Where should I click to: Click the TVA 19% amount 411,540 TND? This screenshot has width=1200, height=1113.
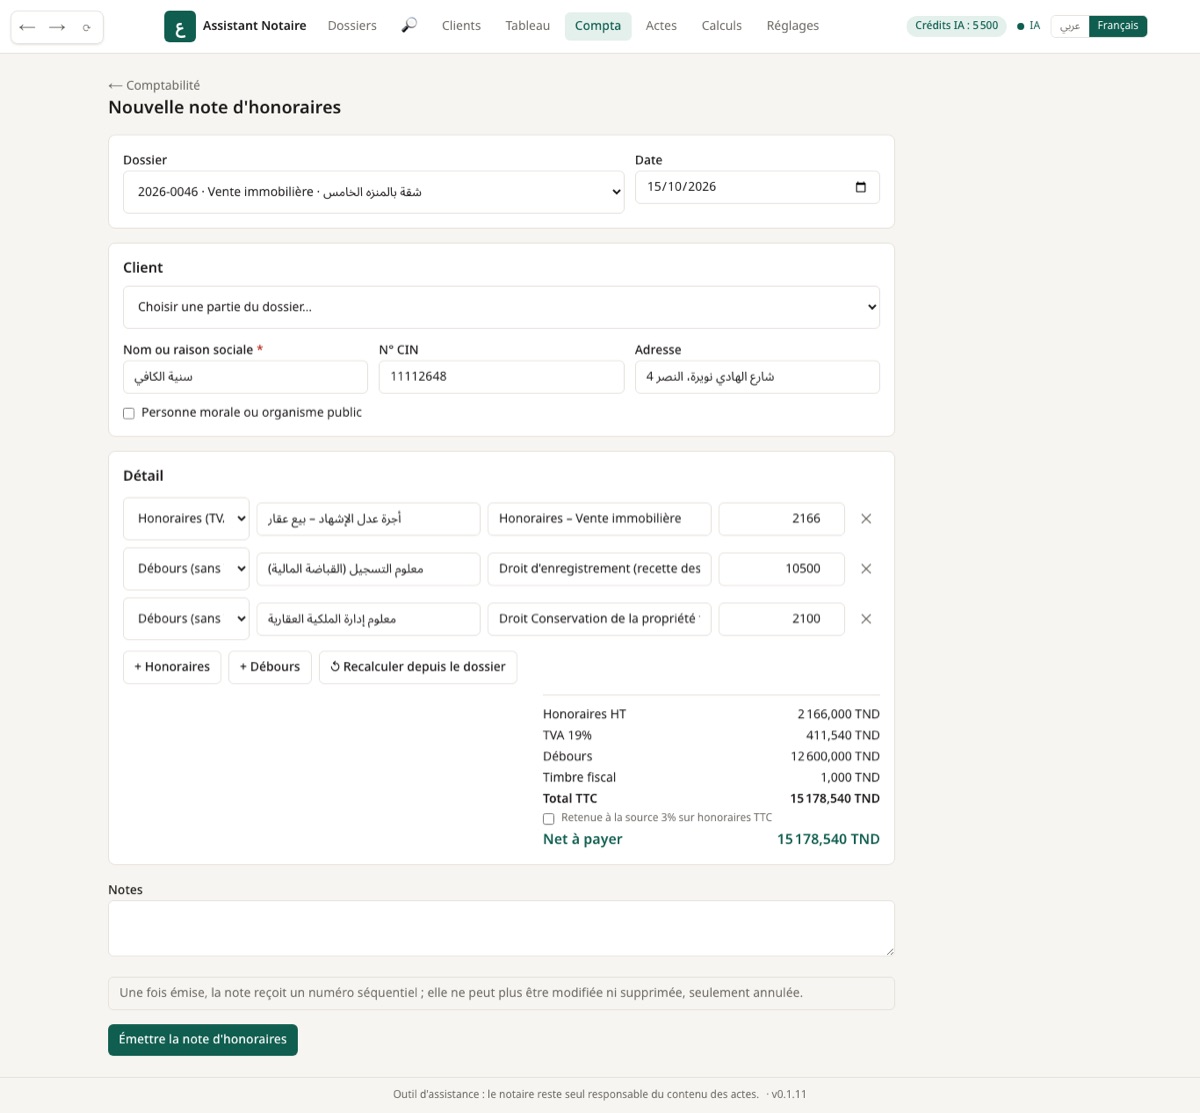tap(843, 736)
